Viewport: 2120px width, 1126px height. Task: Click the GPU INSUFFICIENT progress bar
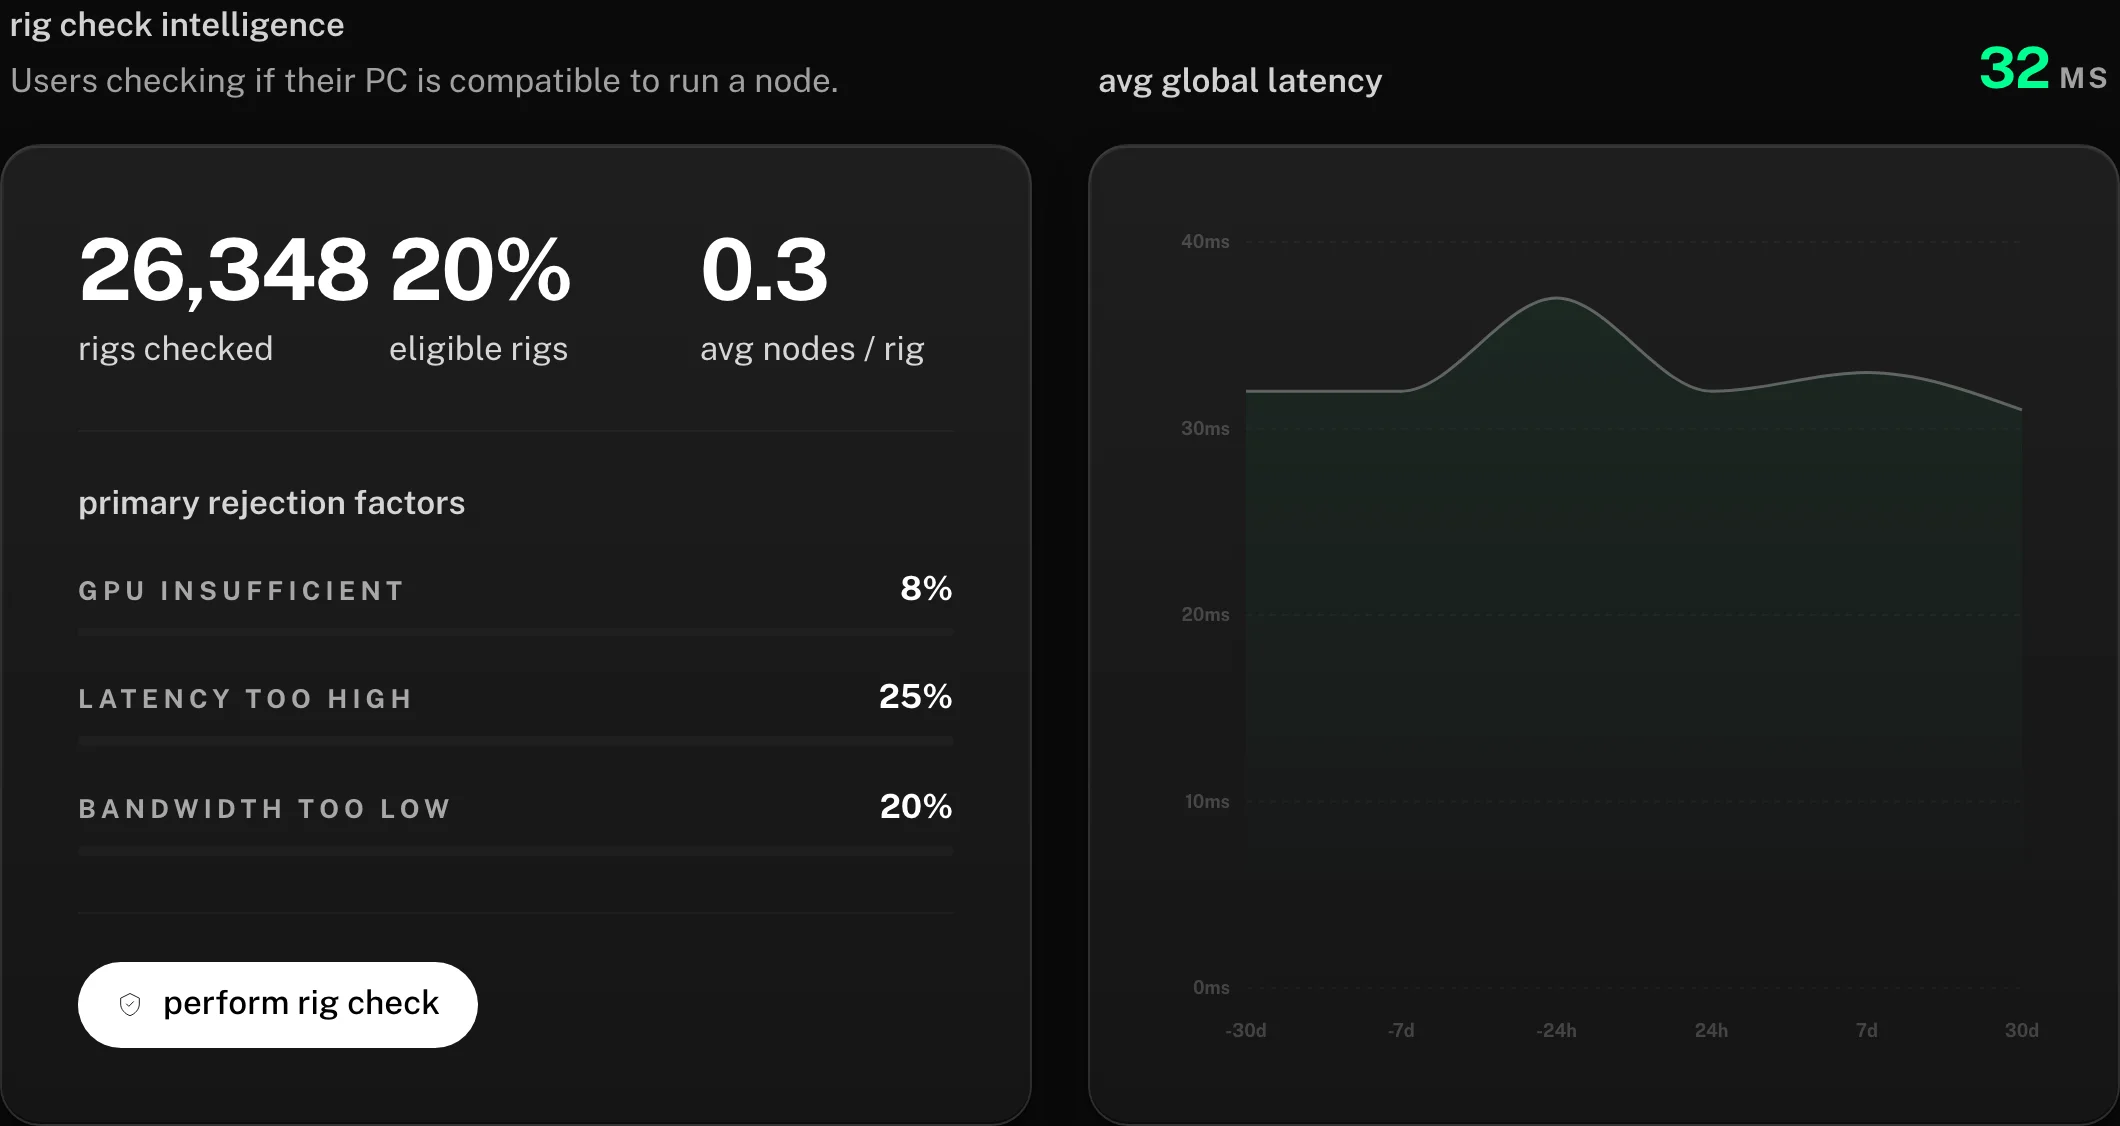coord(516,632)
